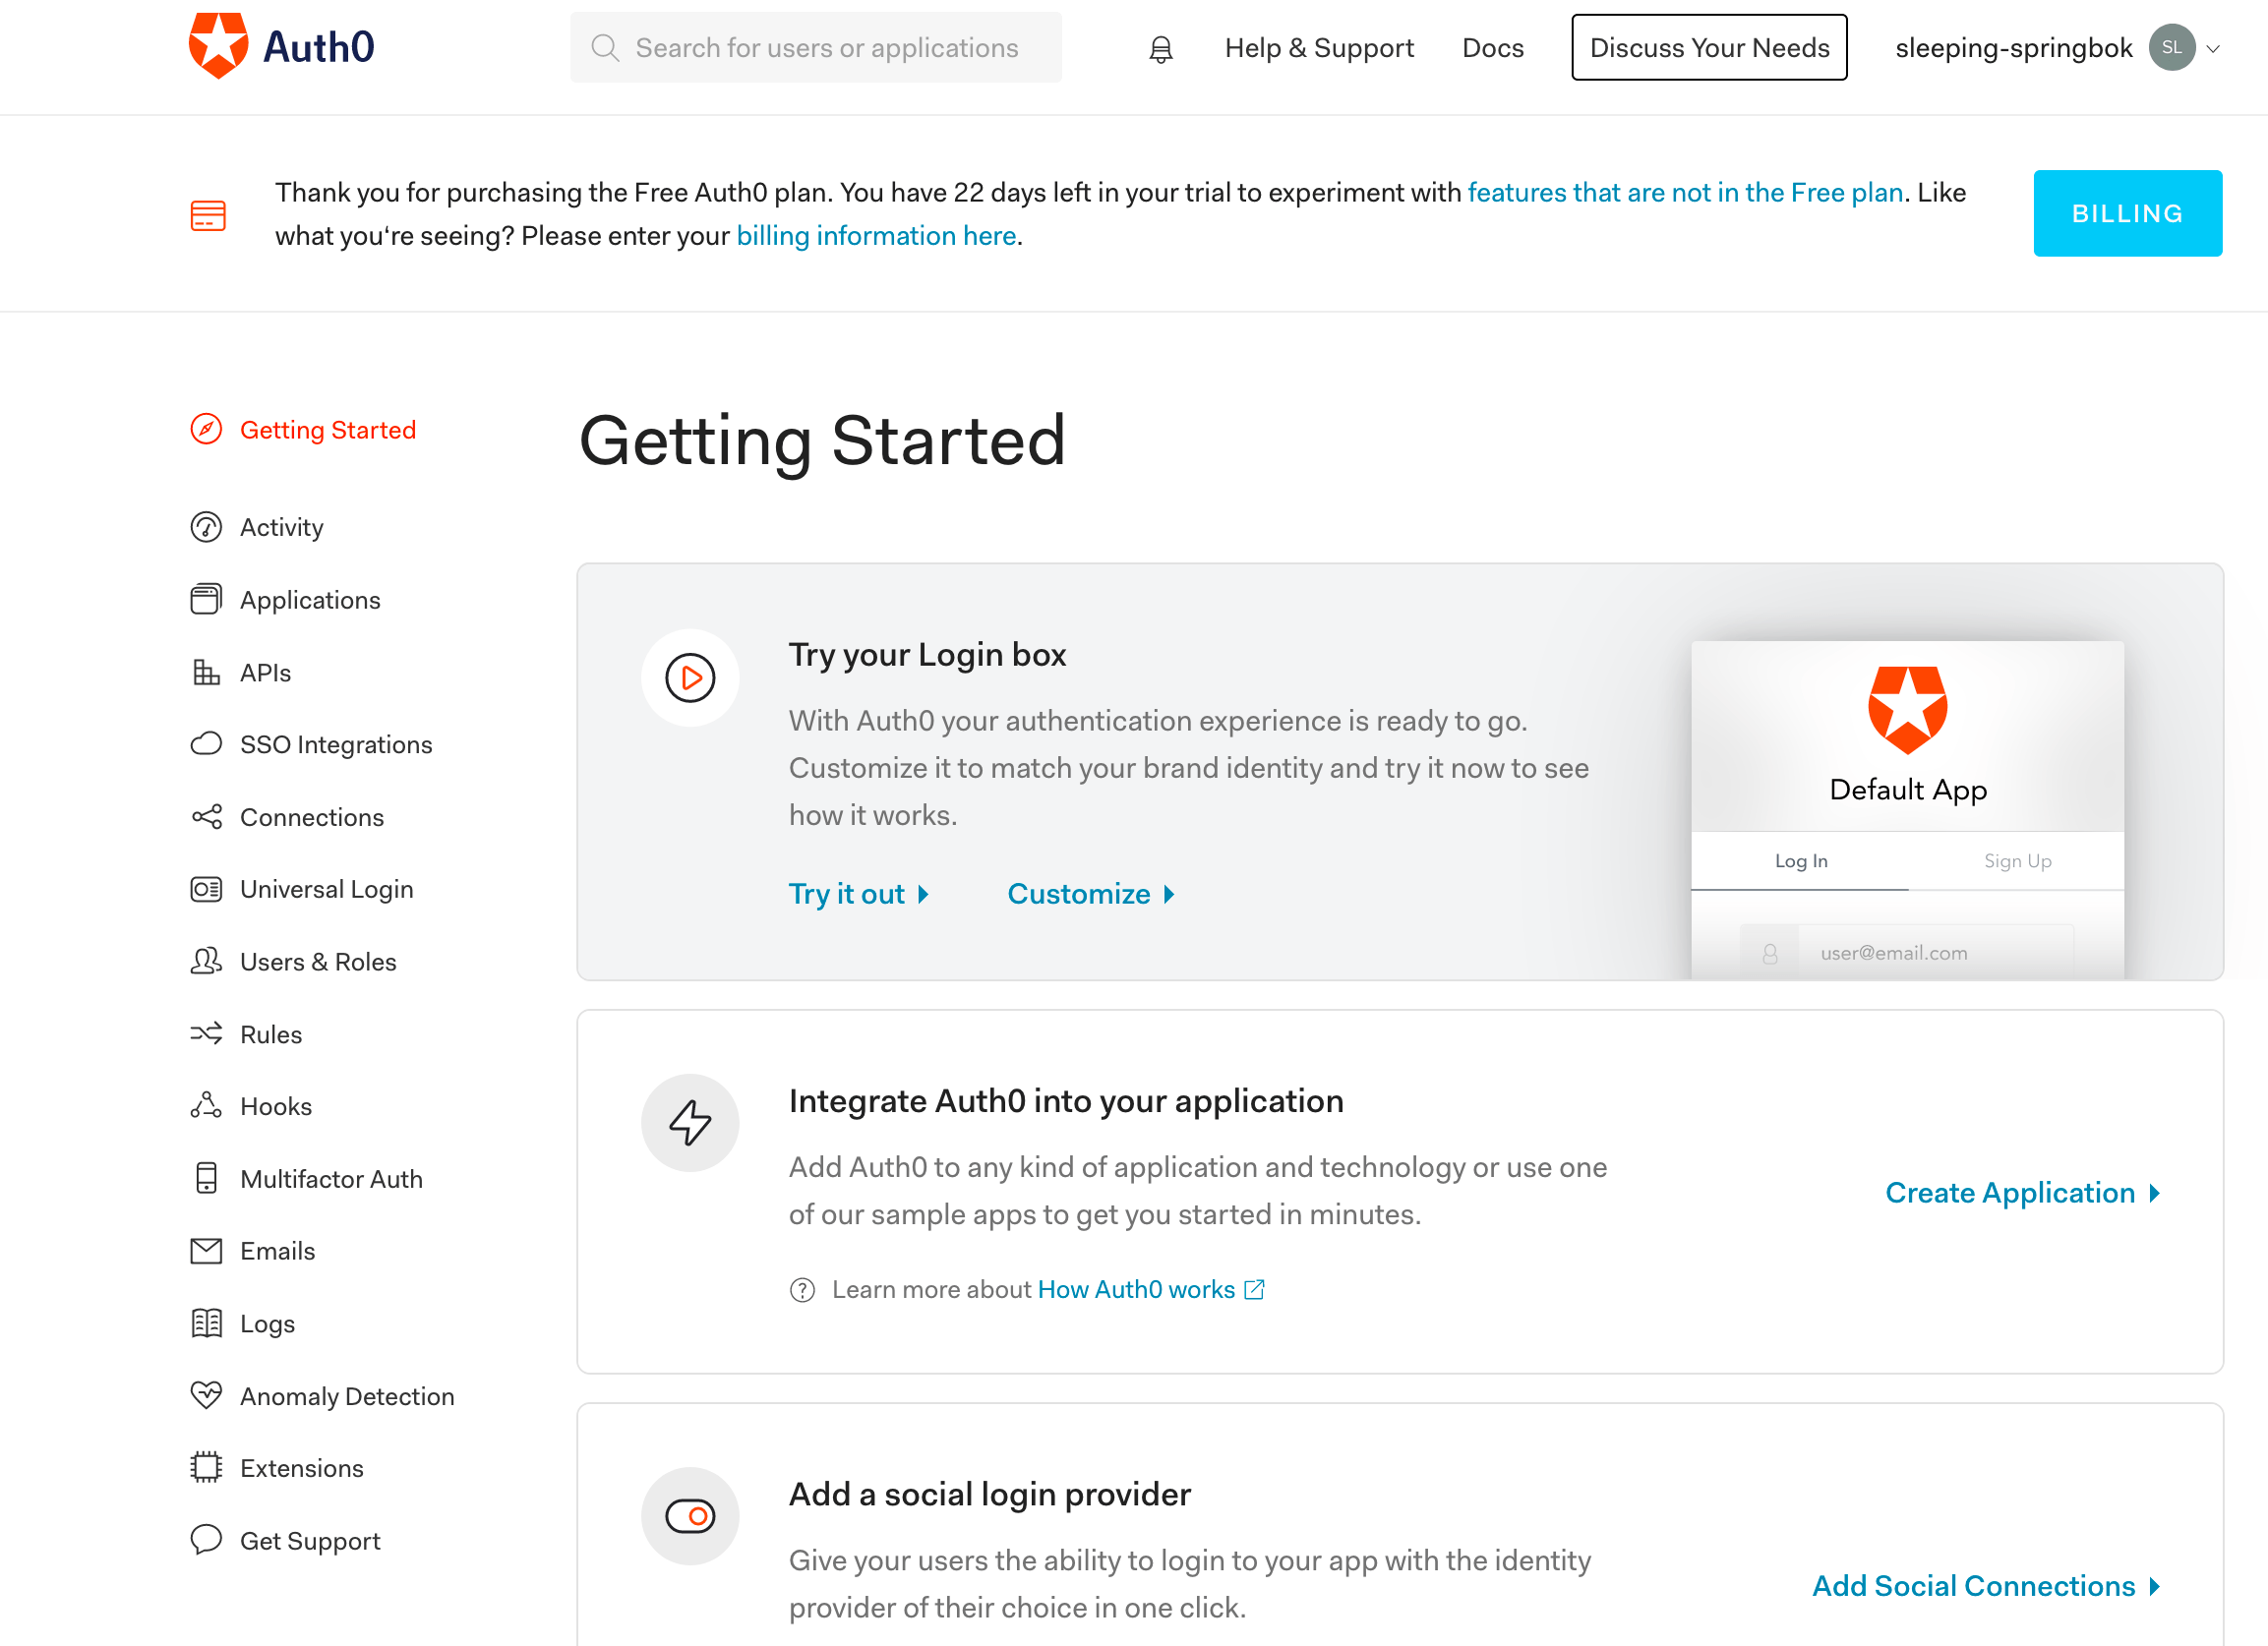The image size is (2268, 1646).
Task: Click Discuss Your Needs button
Action: pos(1708,48)
